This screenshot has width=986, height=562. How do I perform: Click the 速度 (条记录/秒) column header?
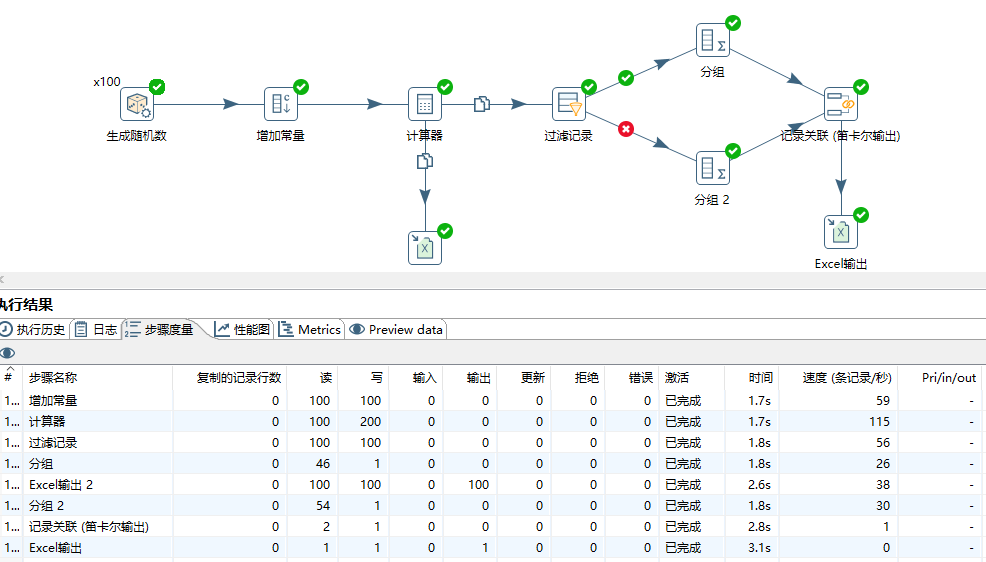point(846,378)
